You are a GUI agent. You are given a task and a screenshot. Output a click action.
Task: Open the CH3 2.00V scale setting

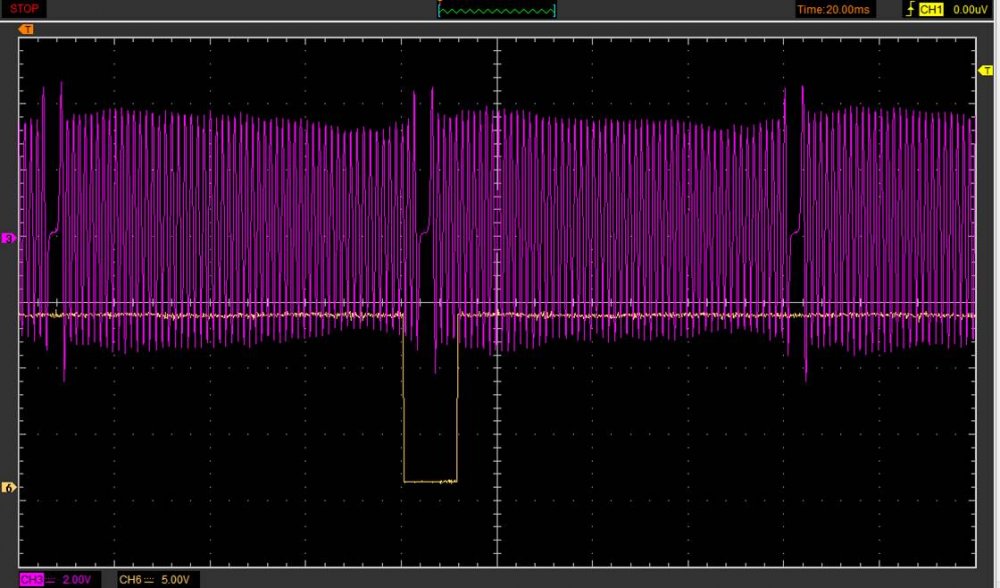(x=77, y=580)
